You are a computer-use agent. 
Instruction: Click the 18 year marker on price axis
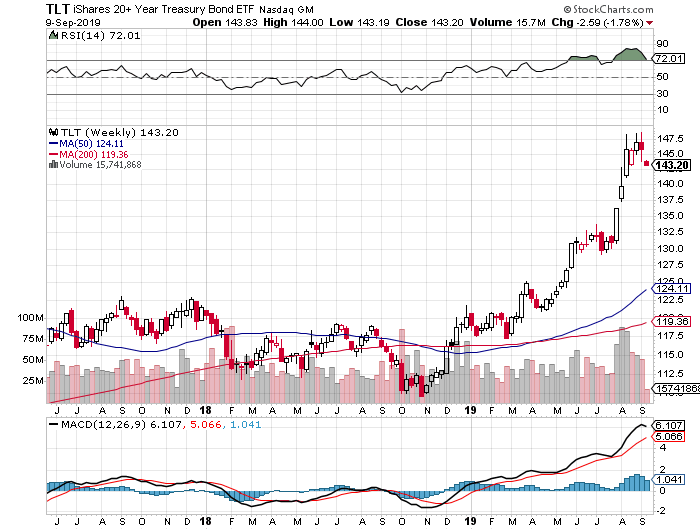point(205,410)
